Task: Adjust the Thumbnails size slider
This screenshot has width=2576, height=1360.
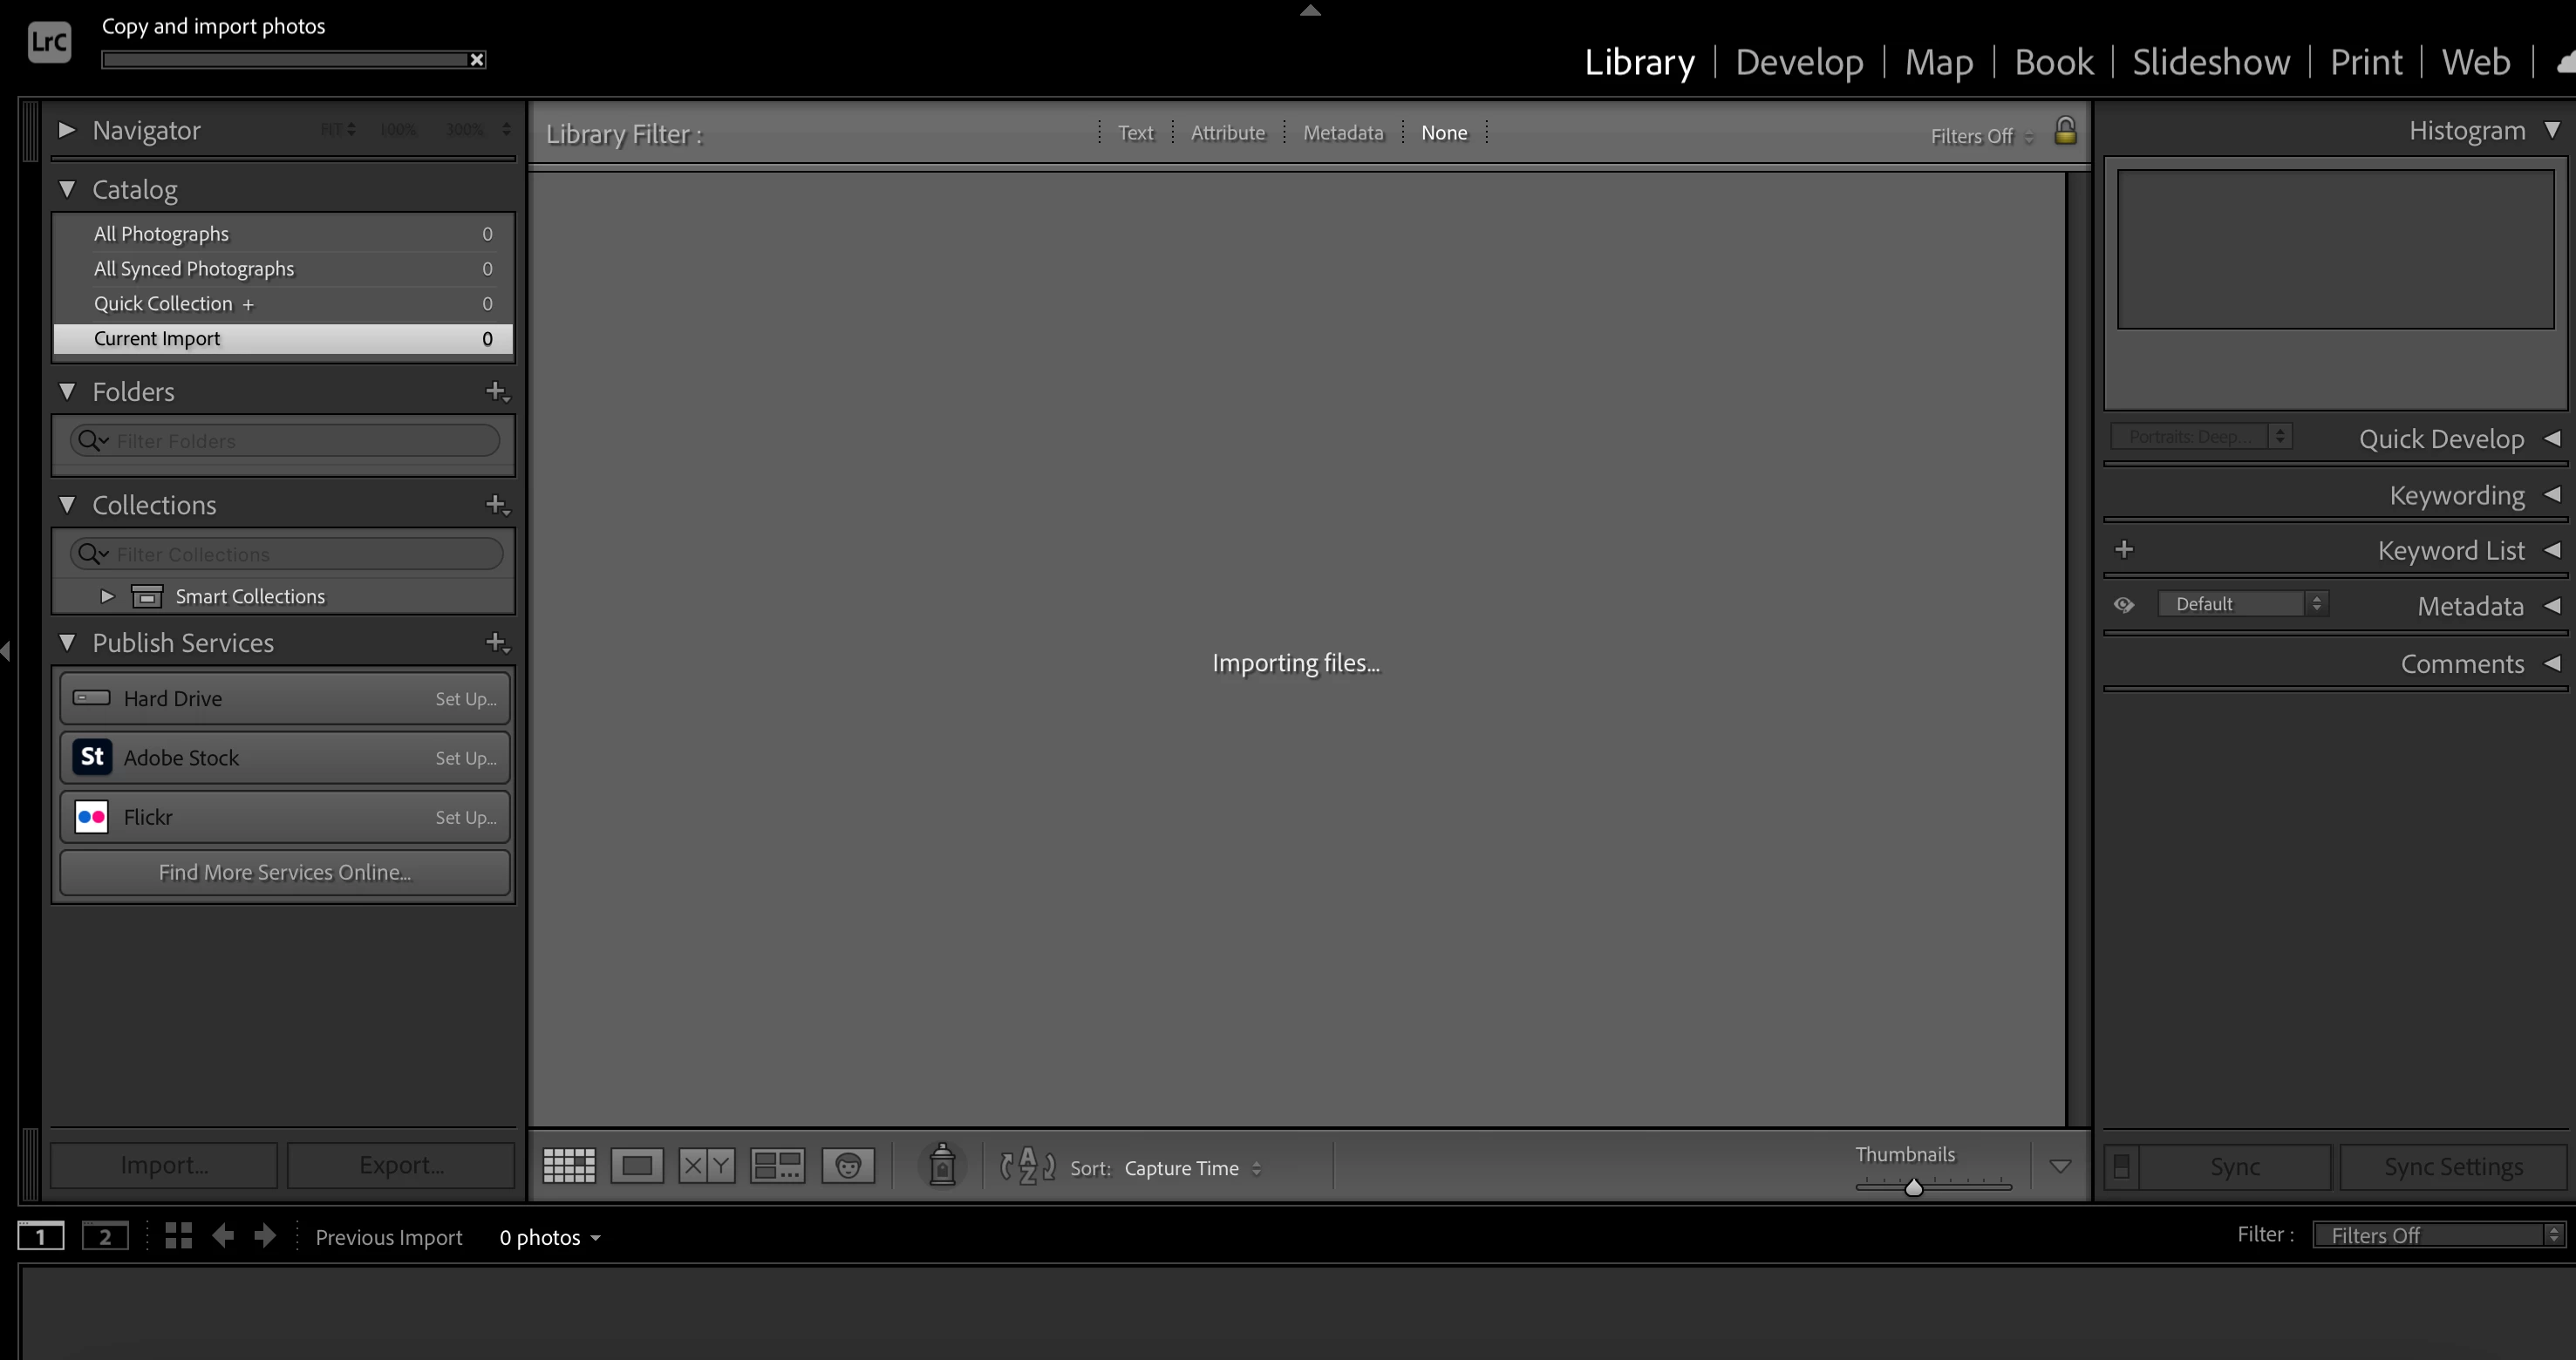Action: click(x=1913, y=1188)
